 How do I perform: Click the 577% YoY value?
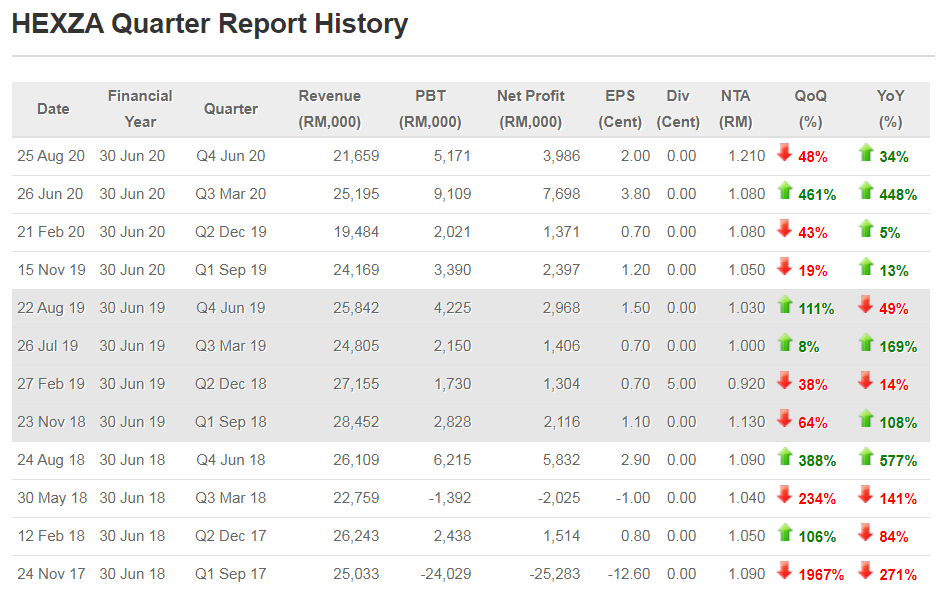tap(898, 461)
